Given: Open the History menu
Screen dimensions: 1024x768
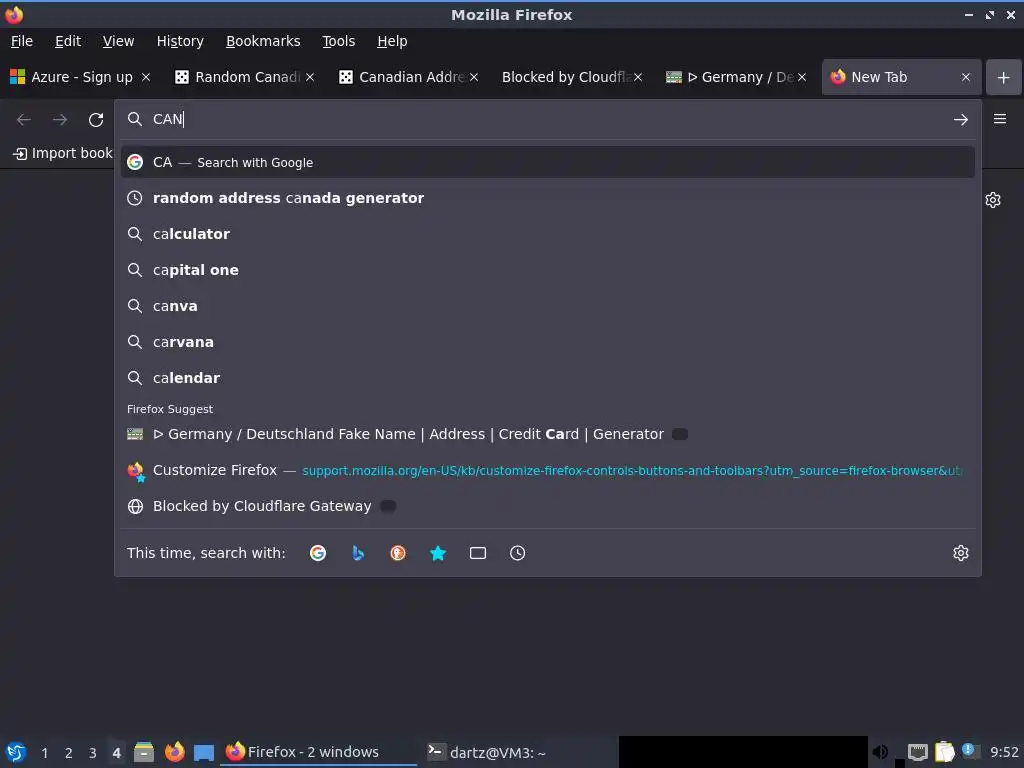Looking at the screenshot, I should pos(180,41).
